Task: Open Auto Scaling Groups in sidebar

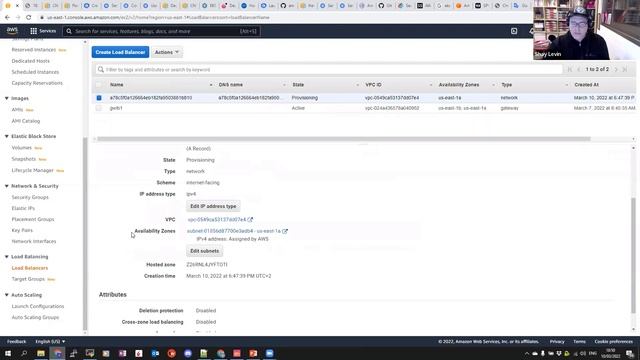Action: [x=36, y=318]
